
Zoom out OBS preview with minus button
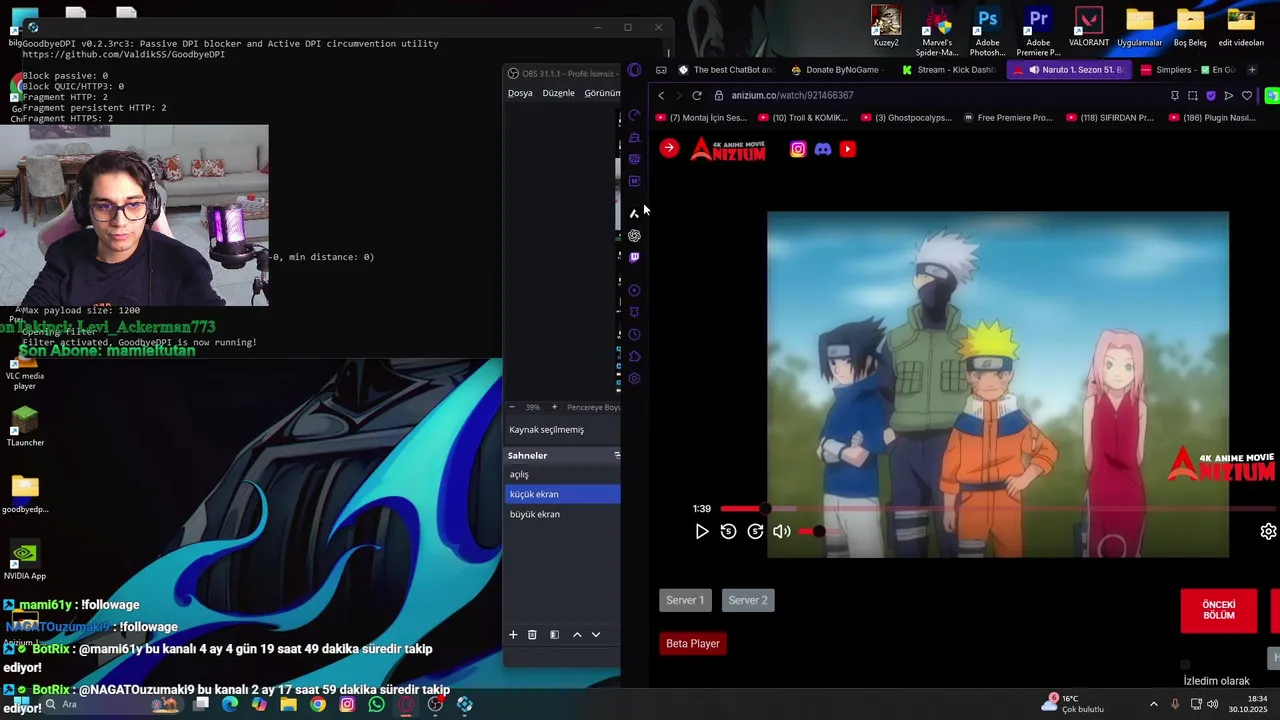pos(512,407)
